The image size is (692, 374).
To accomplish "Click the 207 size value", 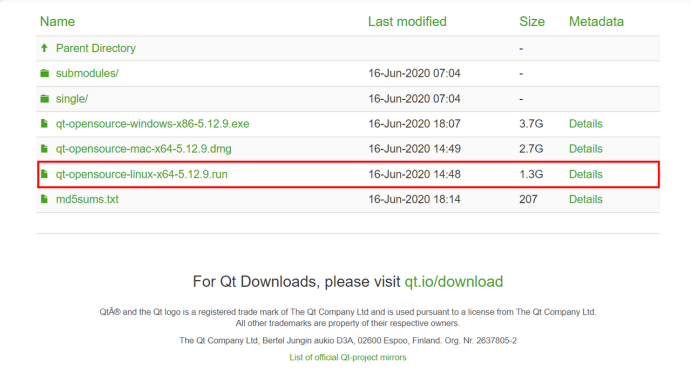I will click(528, 199).
